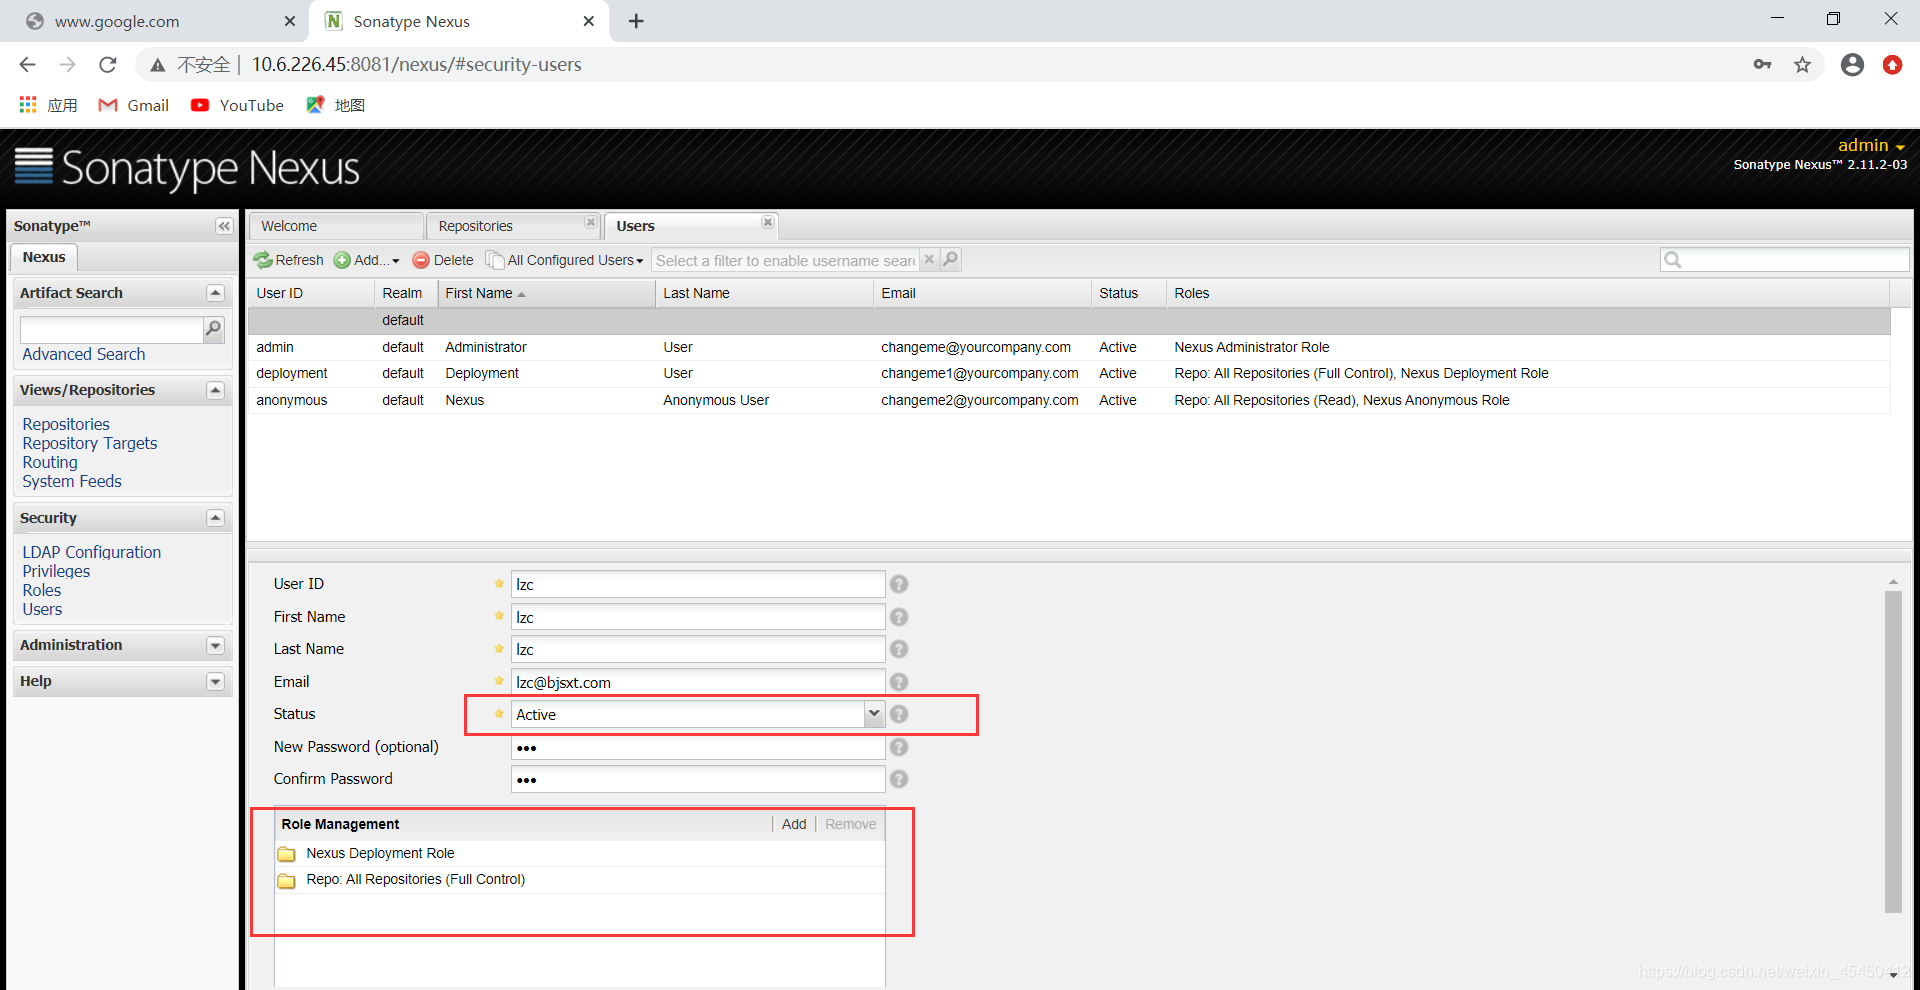Open the Repositories link in the sidebar
Screen dimensions: 1920x990
[x=66, y=424]
